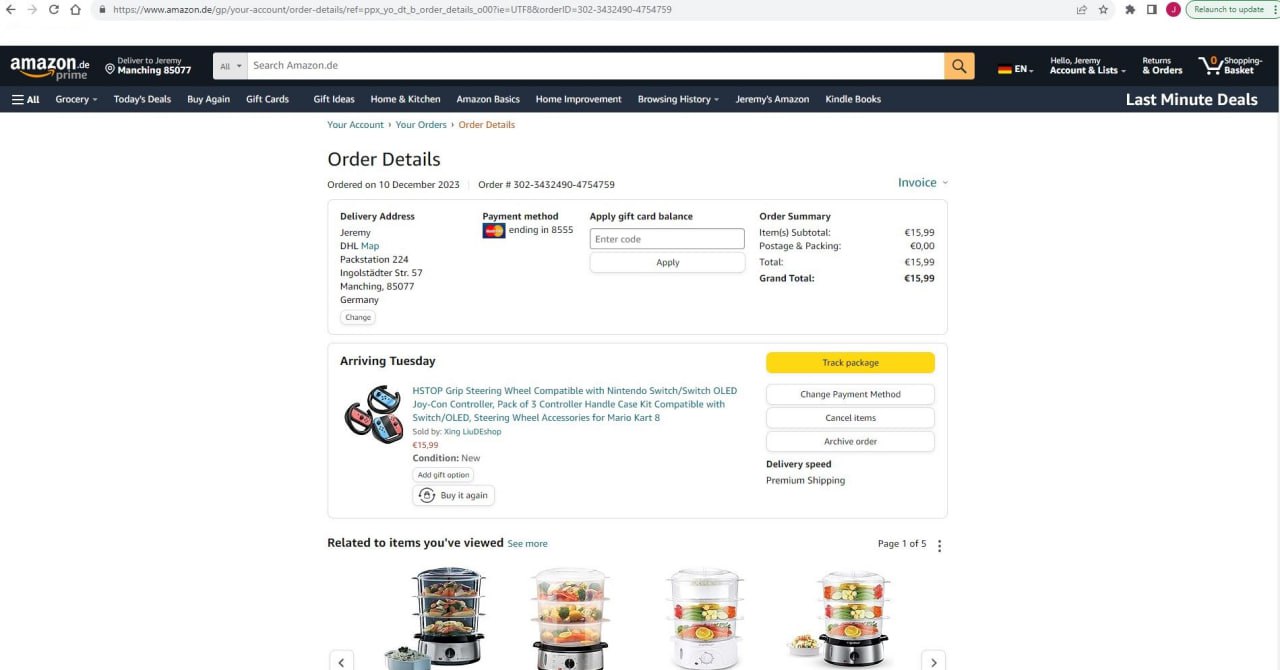Click the Cancel items button
The height and width of the screenshot is (670, 1280).
(850, 418)
